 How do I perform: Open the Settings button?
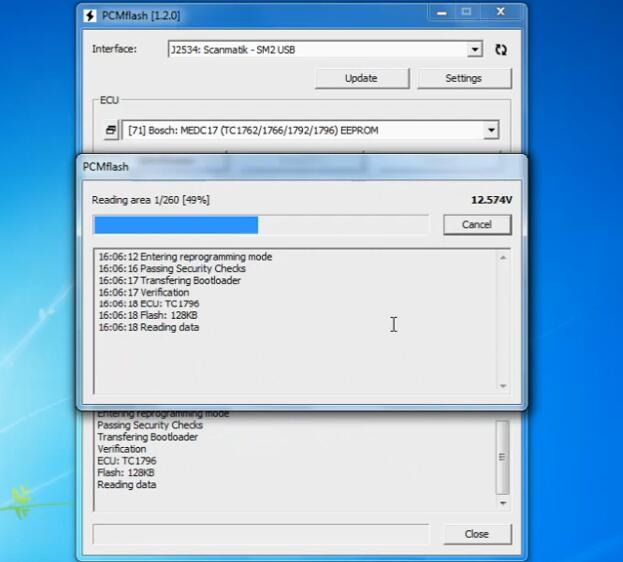click(464, 78)
